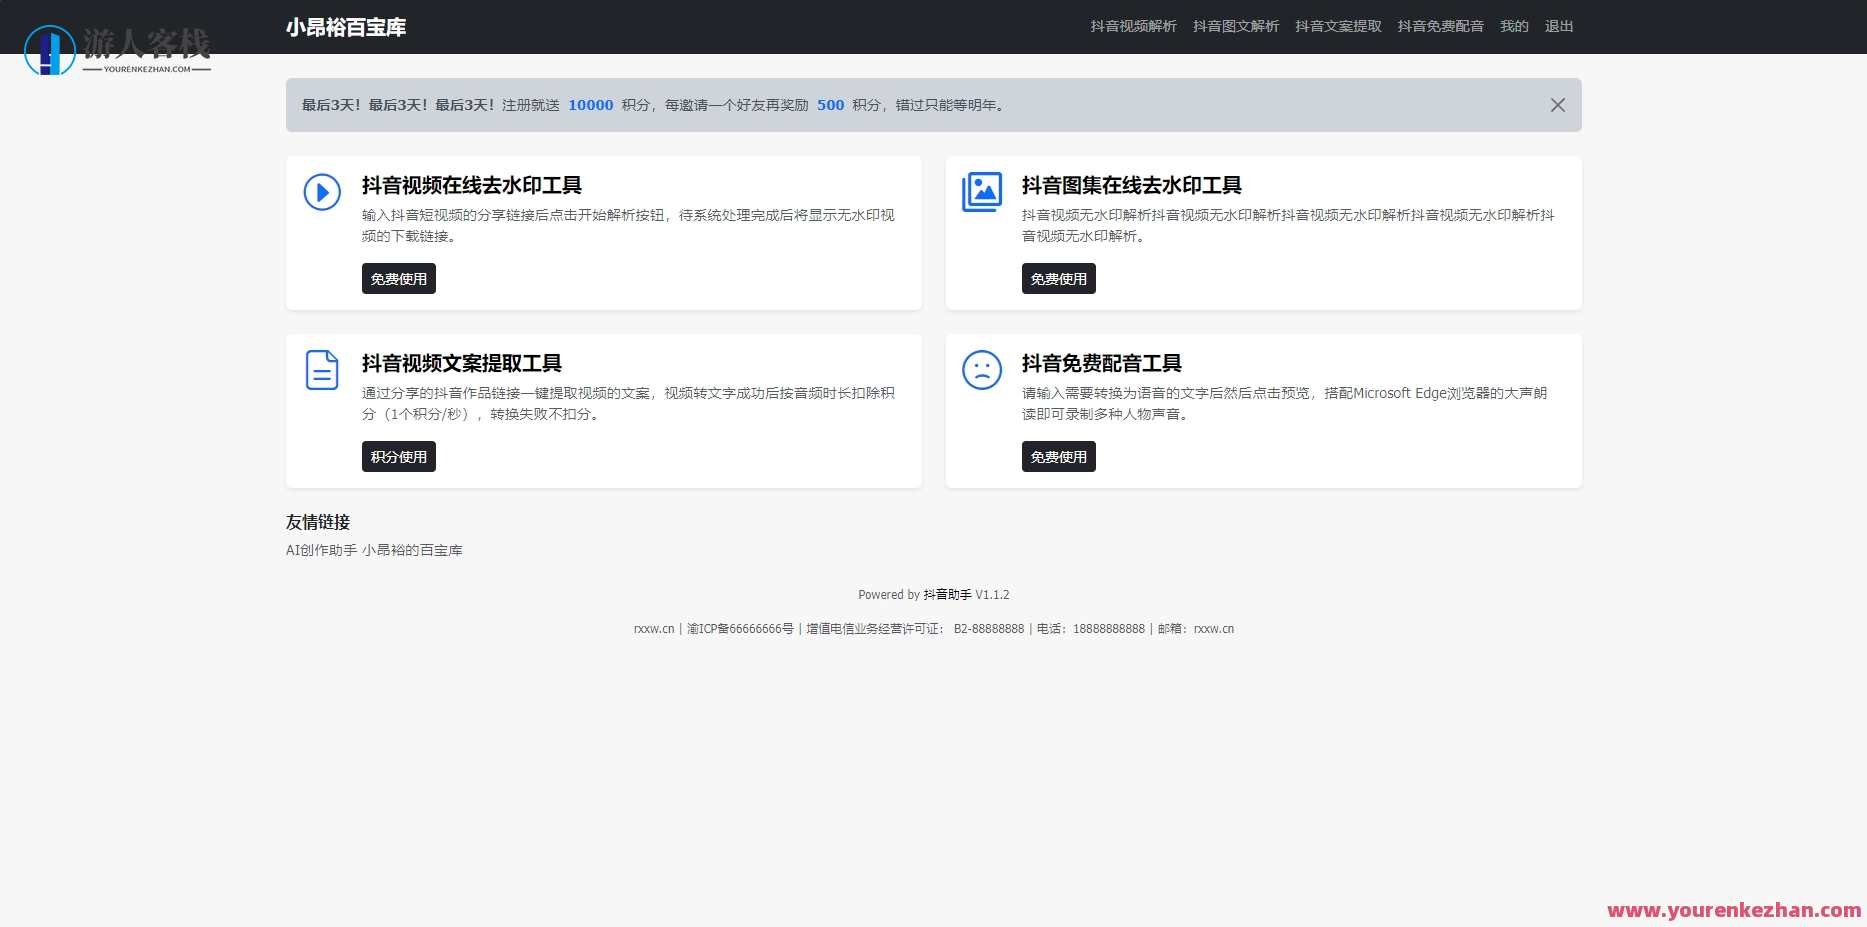
Task: Open the AI创作助手 friend link
Action: coord(320,549)
